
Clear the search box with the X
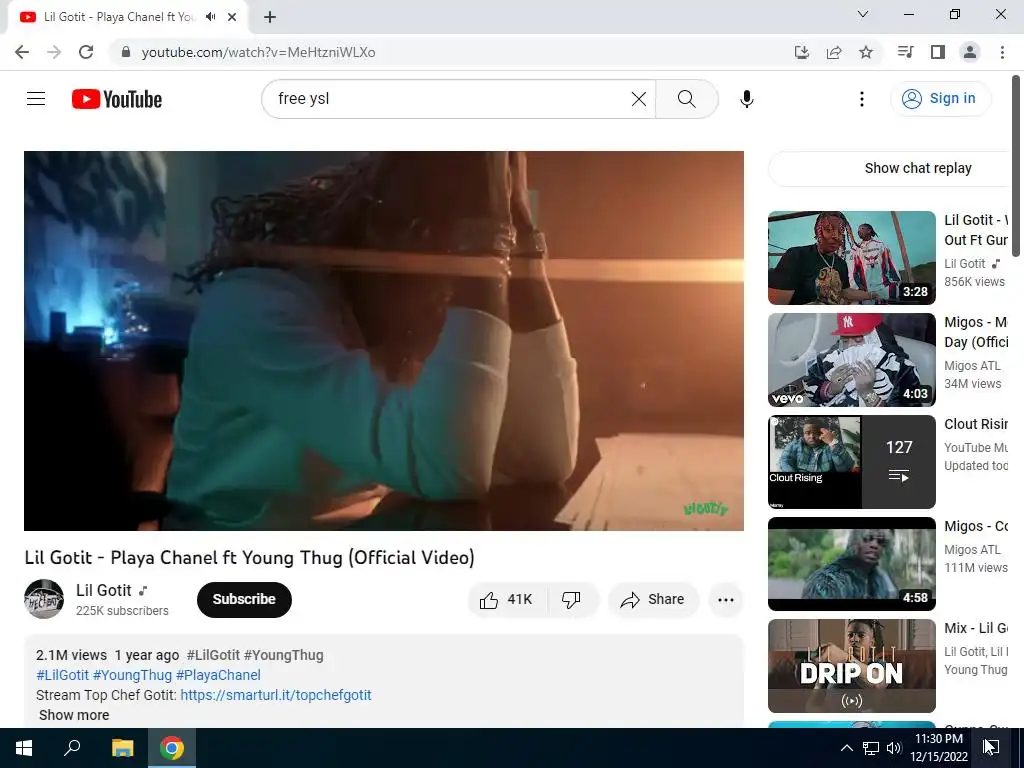tap(639, 99)
